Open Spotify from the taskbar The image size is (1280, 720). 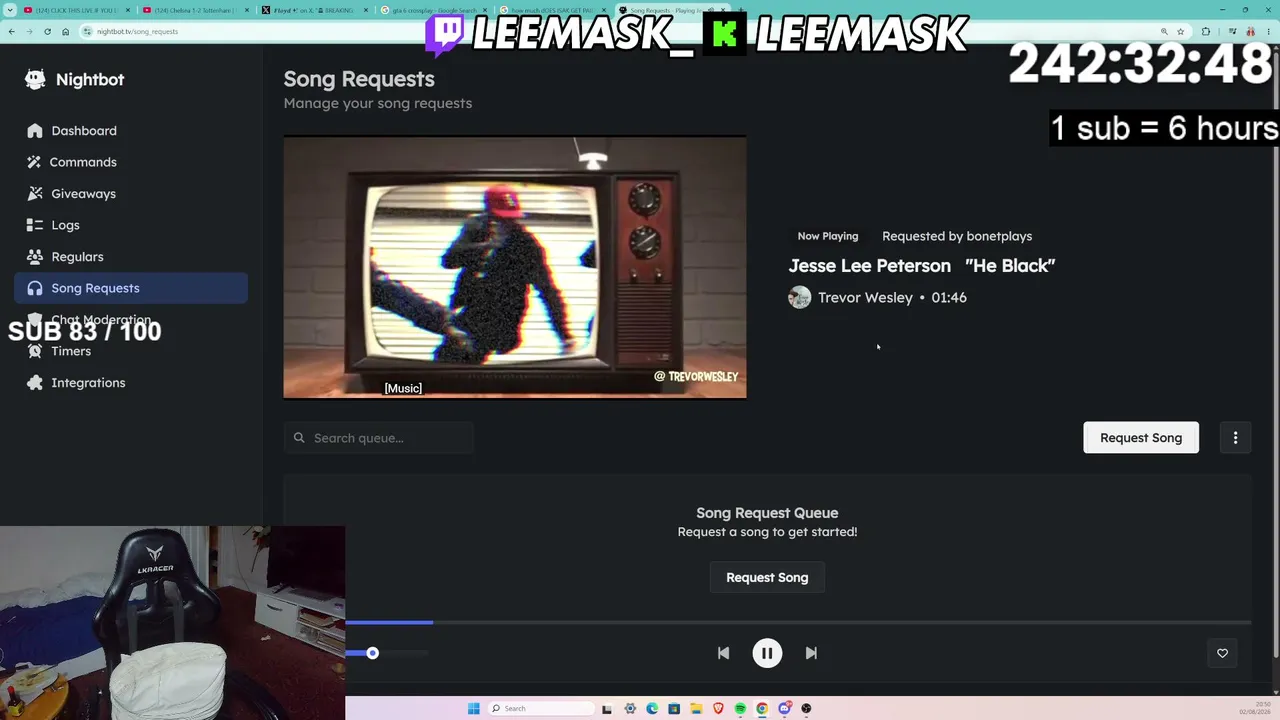click(740, 709)
